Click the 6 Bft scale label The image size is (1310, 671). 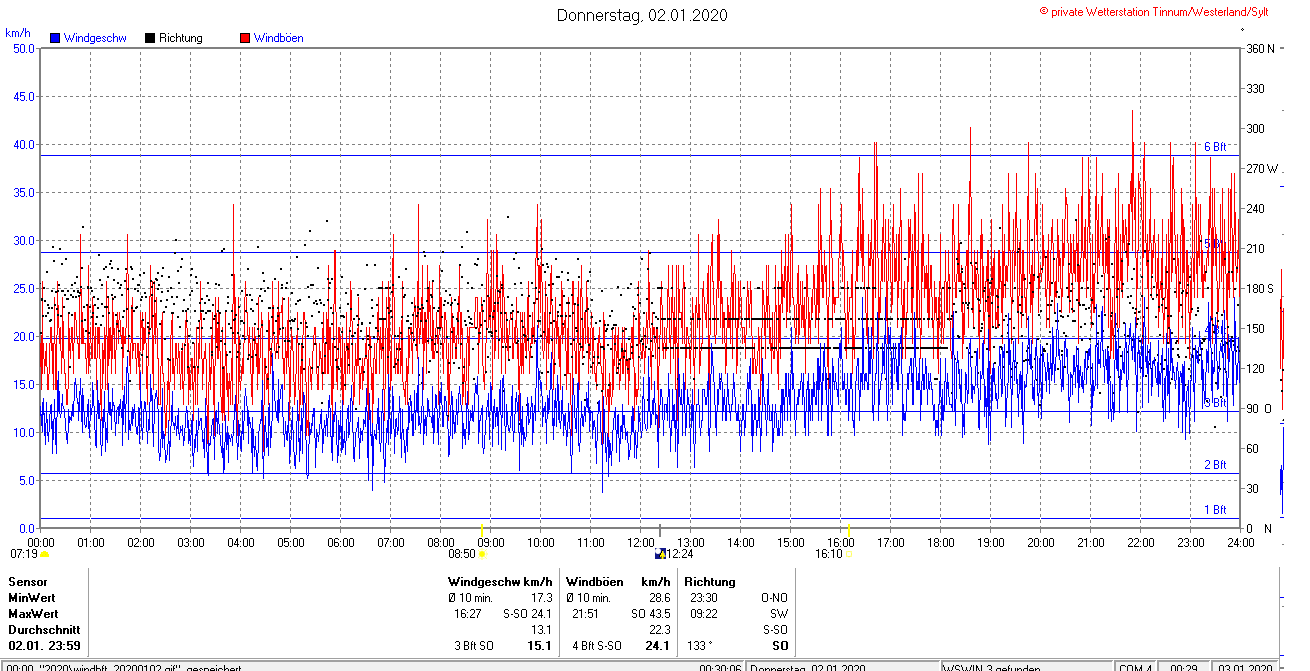click(1215, 147)
